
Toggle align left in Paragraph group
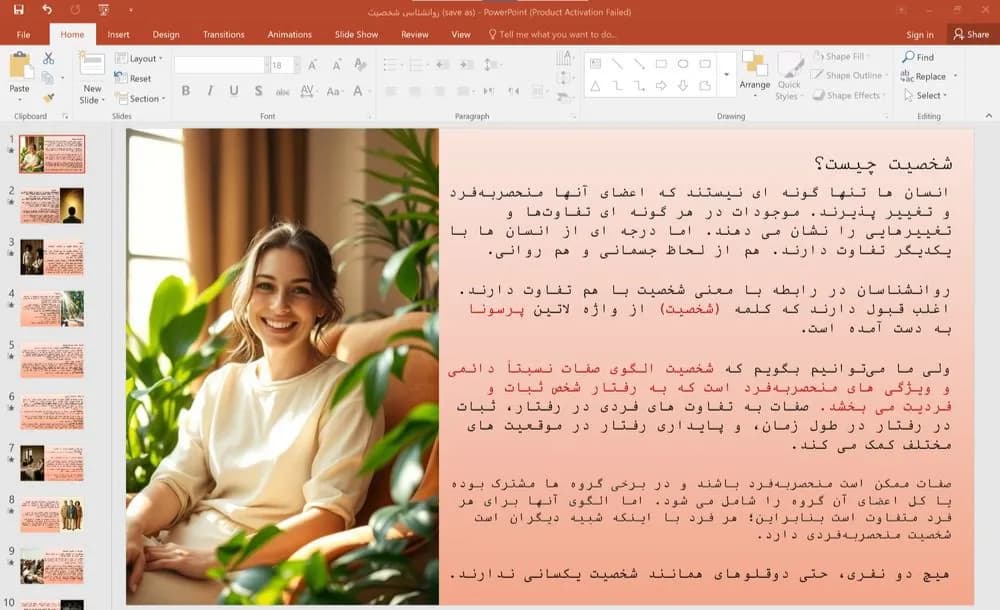coord(391,91)
